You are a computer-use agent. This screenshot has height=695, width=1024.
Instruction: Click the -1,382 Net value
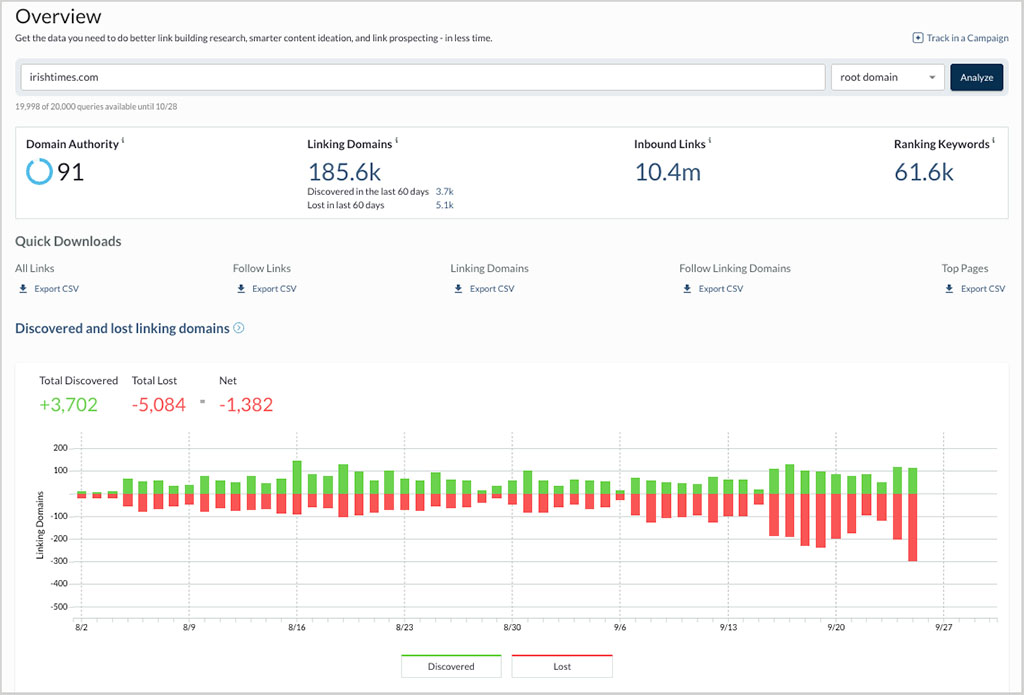[246, 405]
